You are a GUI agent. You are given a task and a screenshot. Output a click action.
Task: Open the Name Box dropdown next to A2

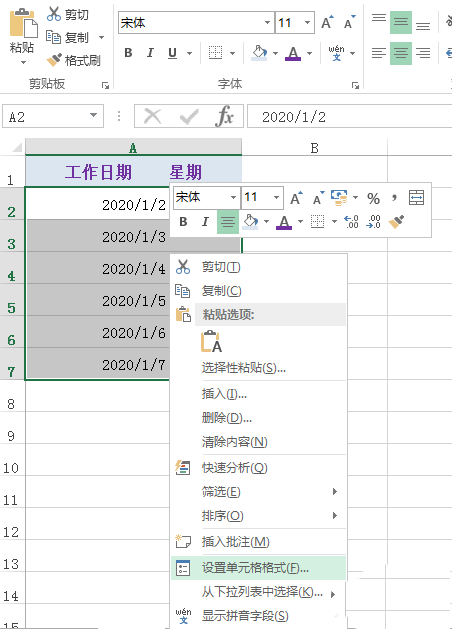[x=93, y=116]
